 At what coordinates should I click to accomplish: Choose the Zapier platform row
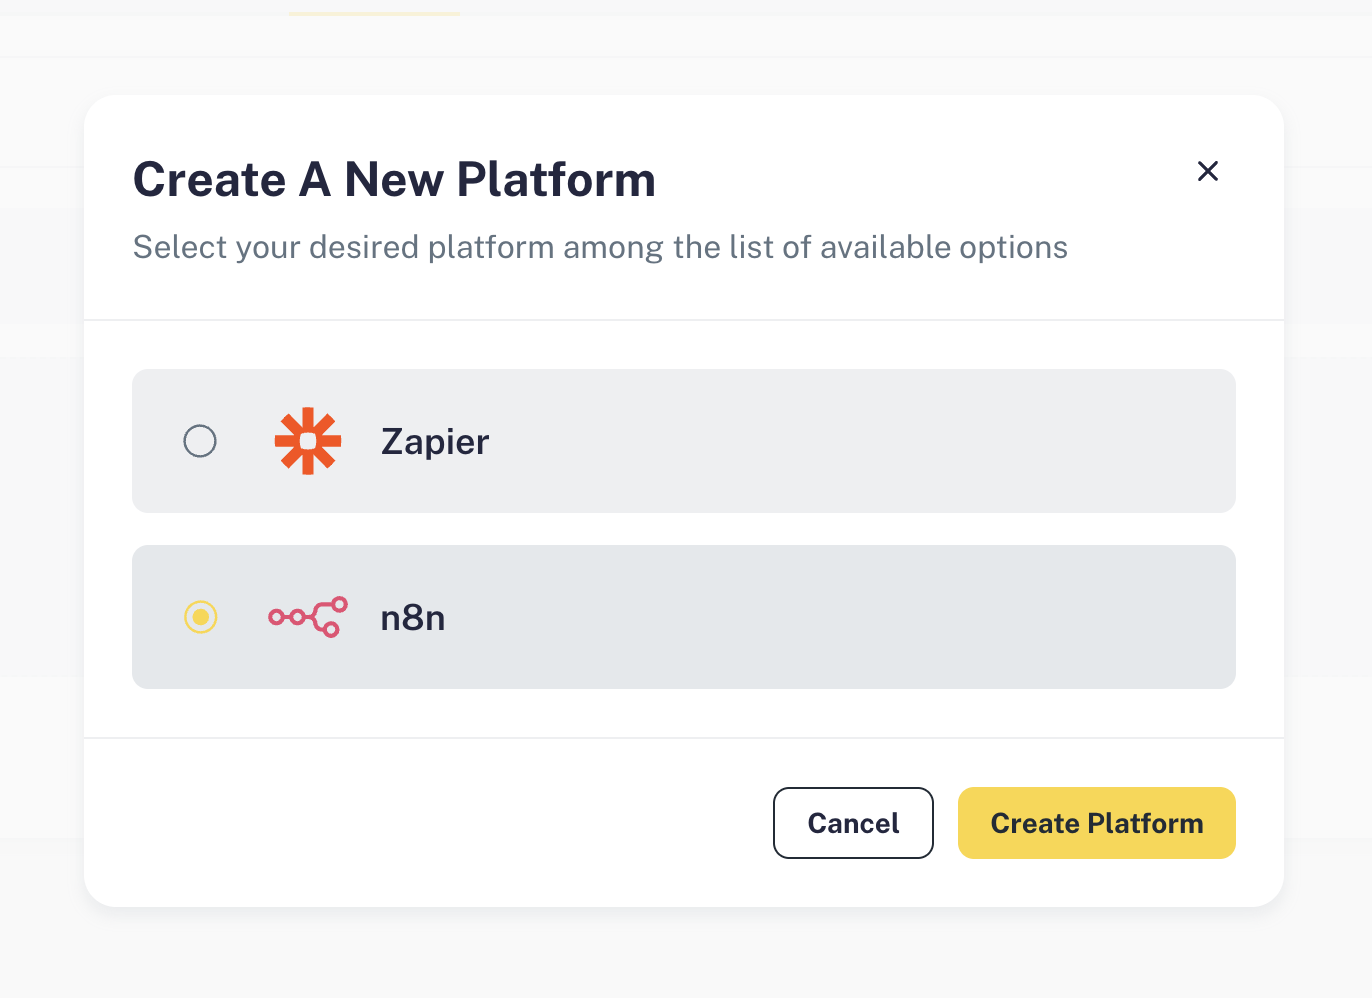click(684, 441)
